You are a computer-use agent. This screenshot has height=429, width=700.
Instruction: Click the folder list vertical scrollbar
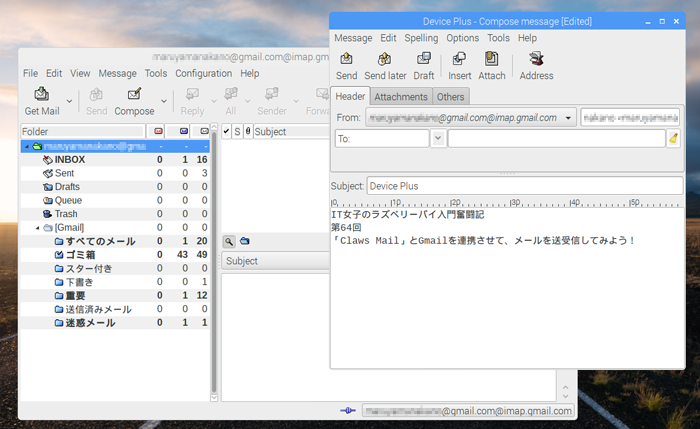tap(214, 261)
